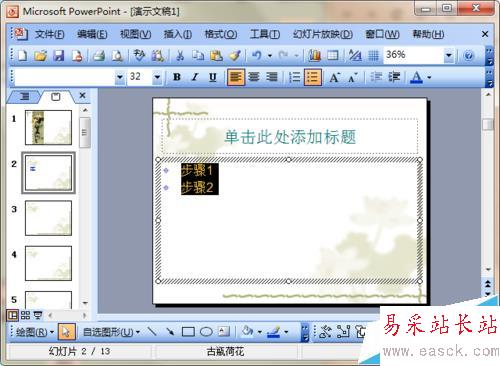Open the font size 32 dropdown

[157, 77]
